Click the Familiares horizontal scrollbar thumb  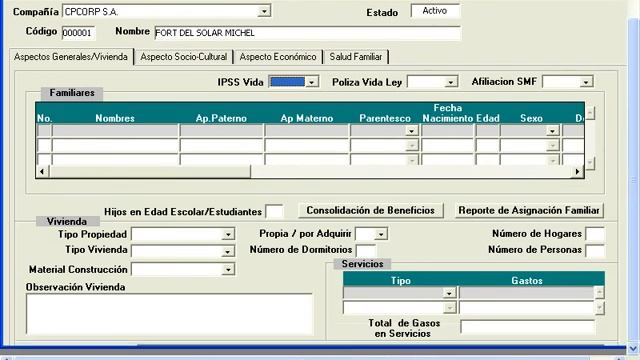(x=149, y=171)
